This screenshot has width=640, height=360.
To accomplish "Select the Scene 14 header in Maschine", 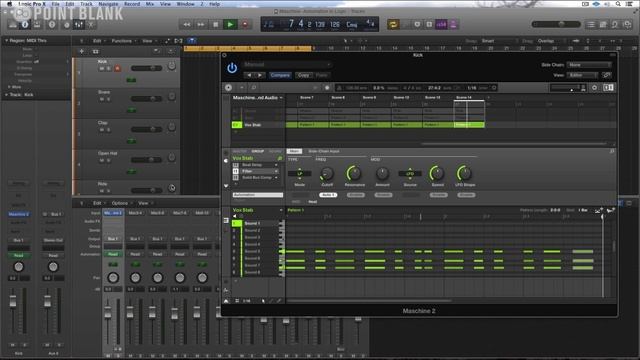I will coord(464,98).
